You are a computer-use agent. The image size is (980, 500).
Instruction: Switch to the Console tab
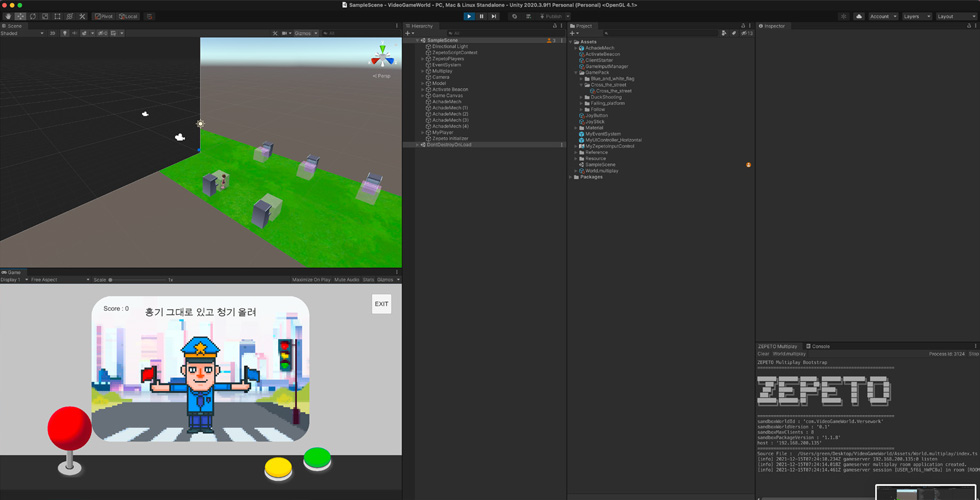point(819,346)
